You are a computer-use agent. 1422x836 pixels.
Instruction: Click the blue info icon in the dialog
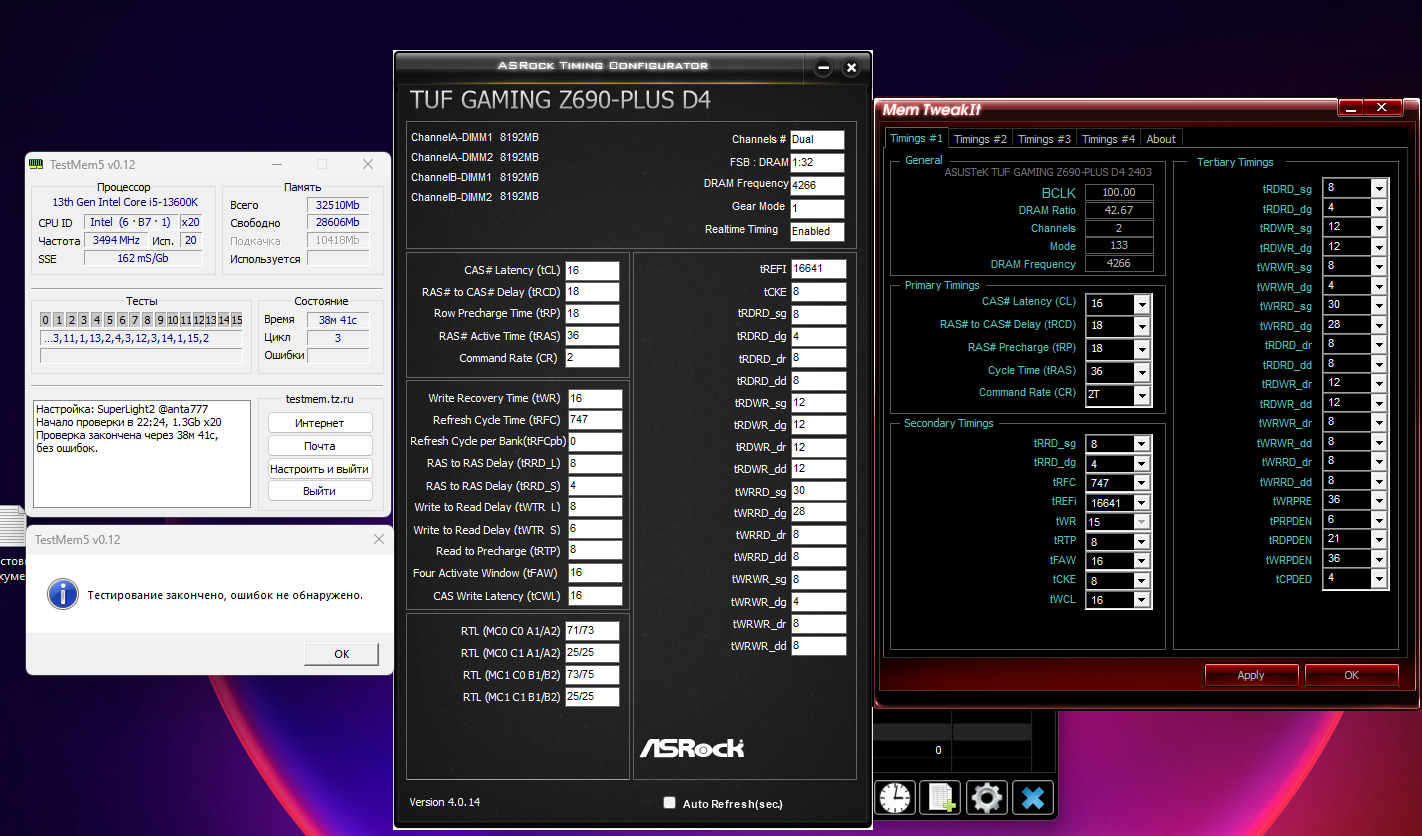[x=63, y=595]
